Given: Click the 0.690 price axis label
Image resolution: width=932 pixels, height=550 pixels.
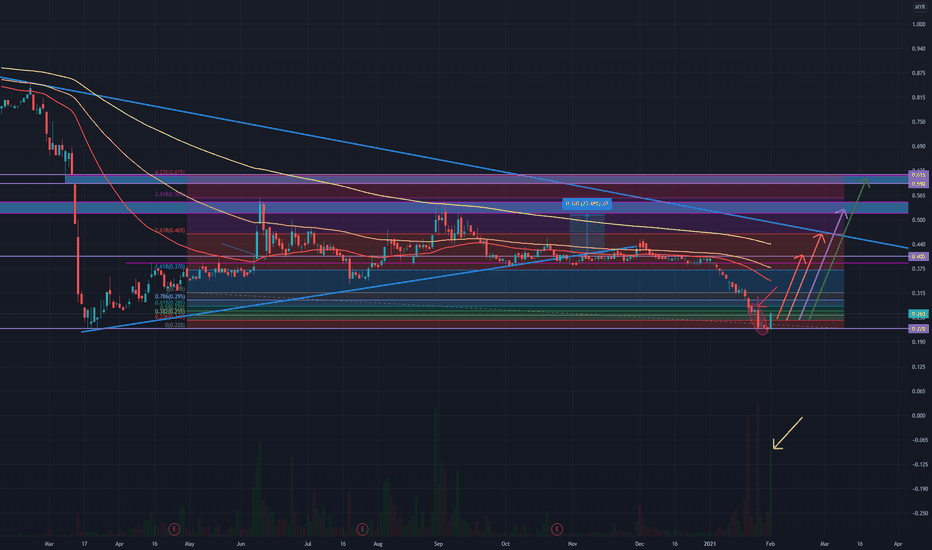Looking at the screenshot, I should click(919, 146).
